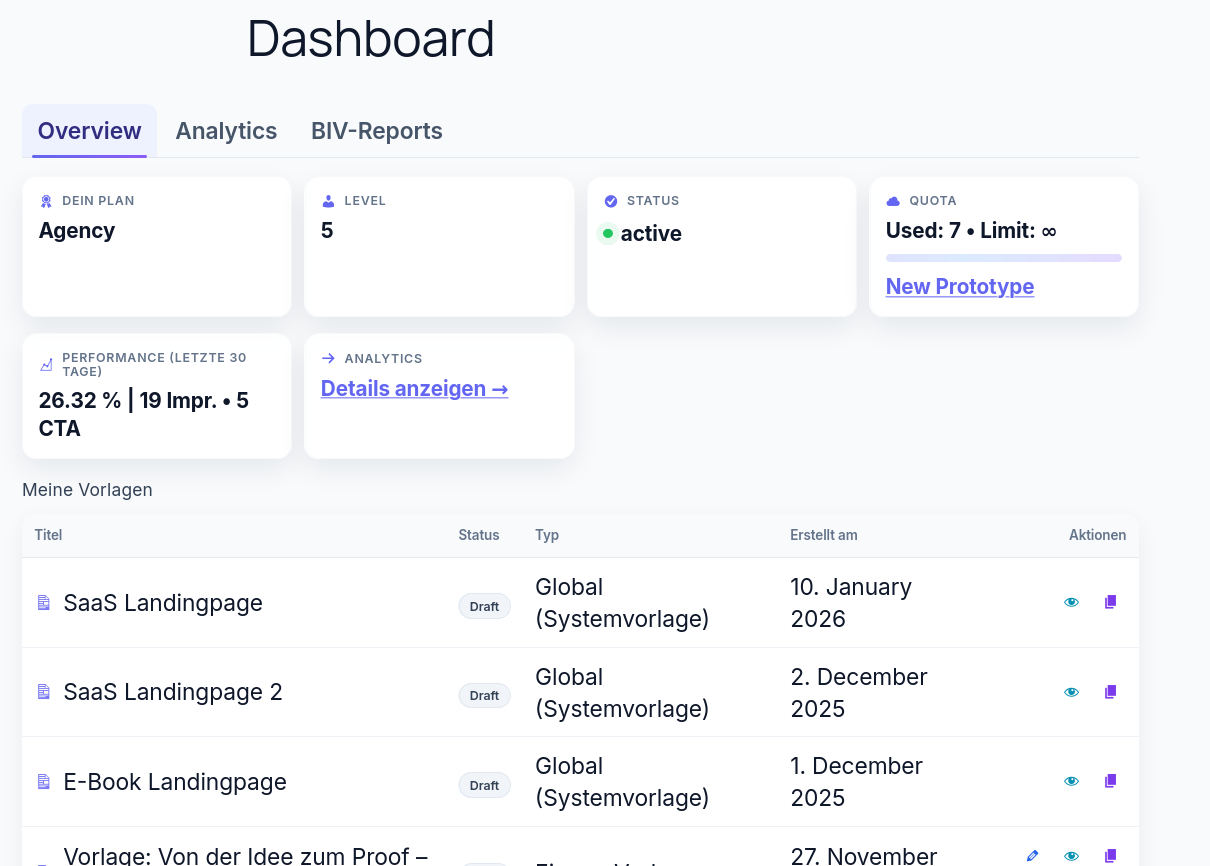Screen dimensions: 1210x866
Task: Open the New Prototype link
Action: [959, 287]
